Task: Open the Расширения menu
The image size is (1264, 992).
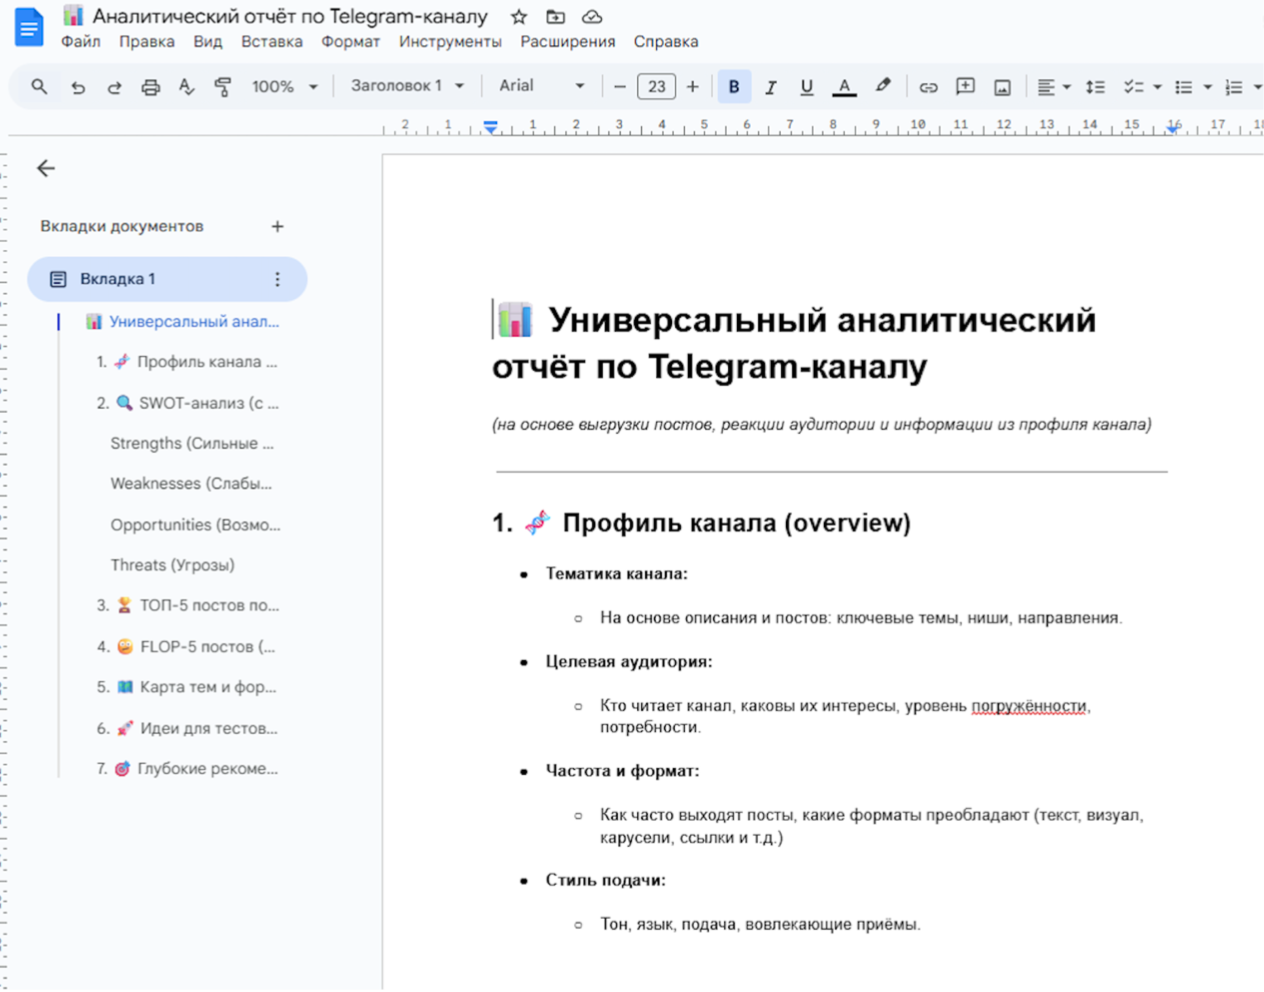Action: (x=568, y=42)
